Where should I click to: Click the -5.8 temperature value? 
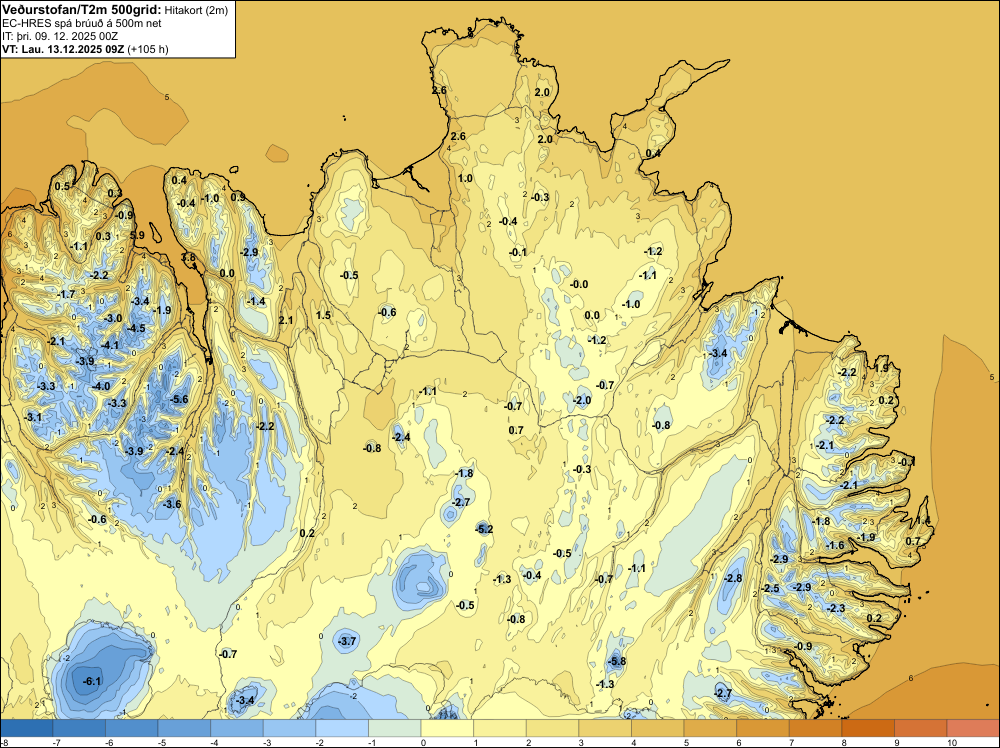[x=617, y=661]
